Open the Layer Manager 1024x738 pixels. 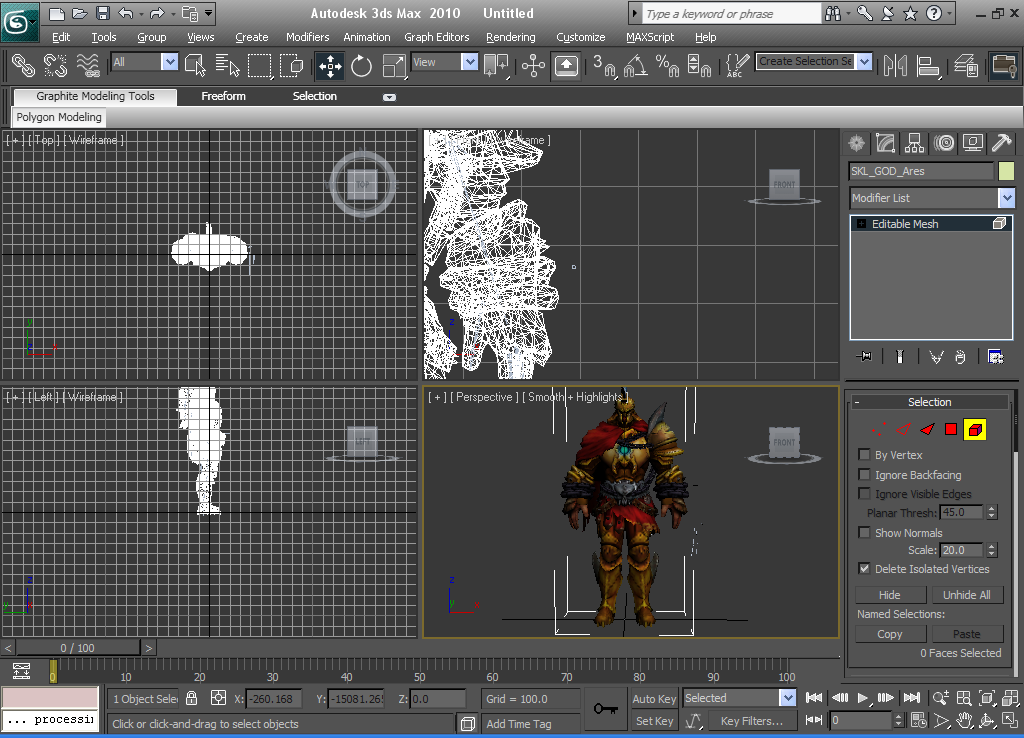(965, 65)
